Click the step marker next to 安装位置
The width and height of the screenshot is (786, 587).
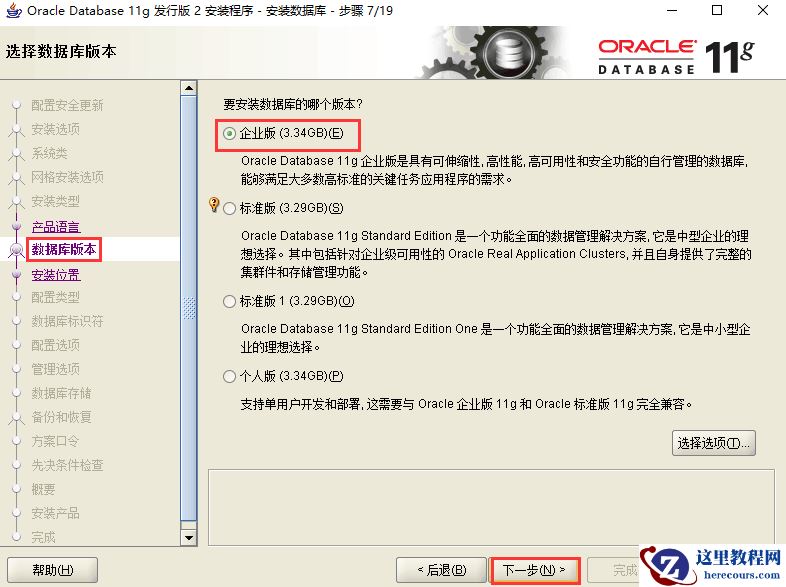point(17,274)
